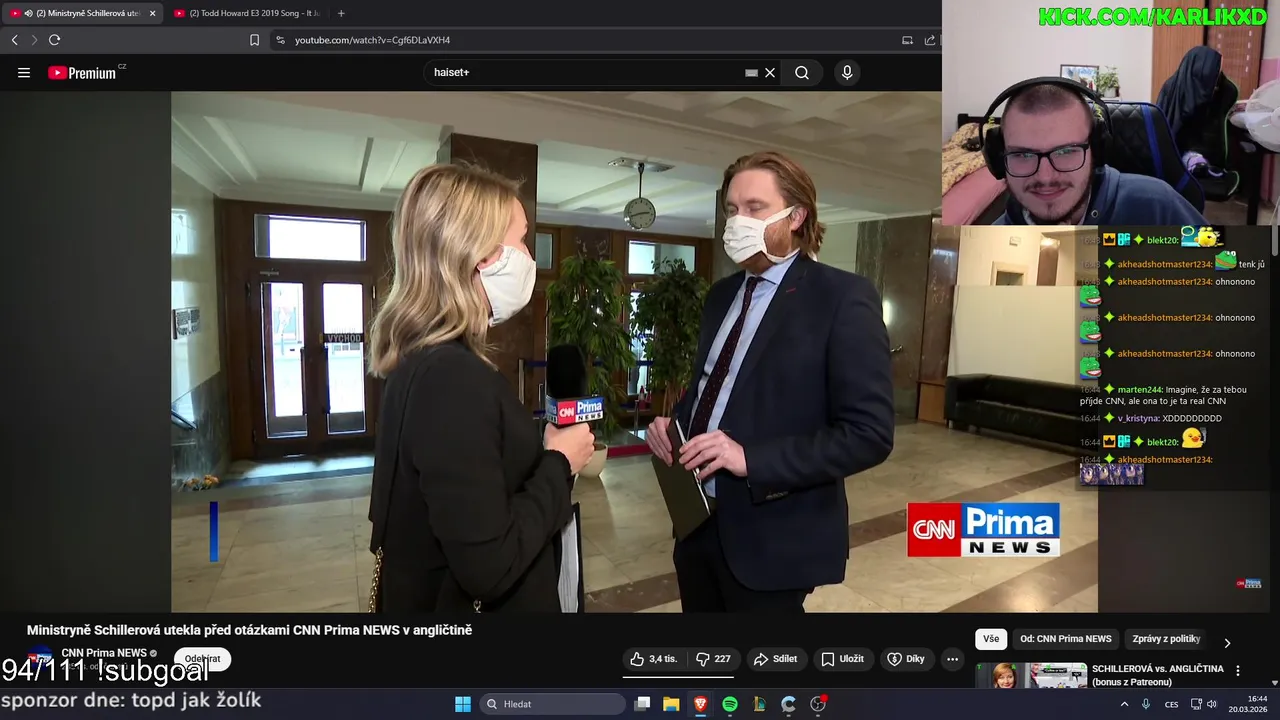Open the network and volume quick settings

[x=1204, y=704]
